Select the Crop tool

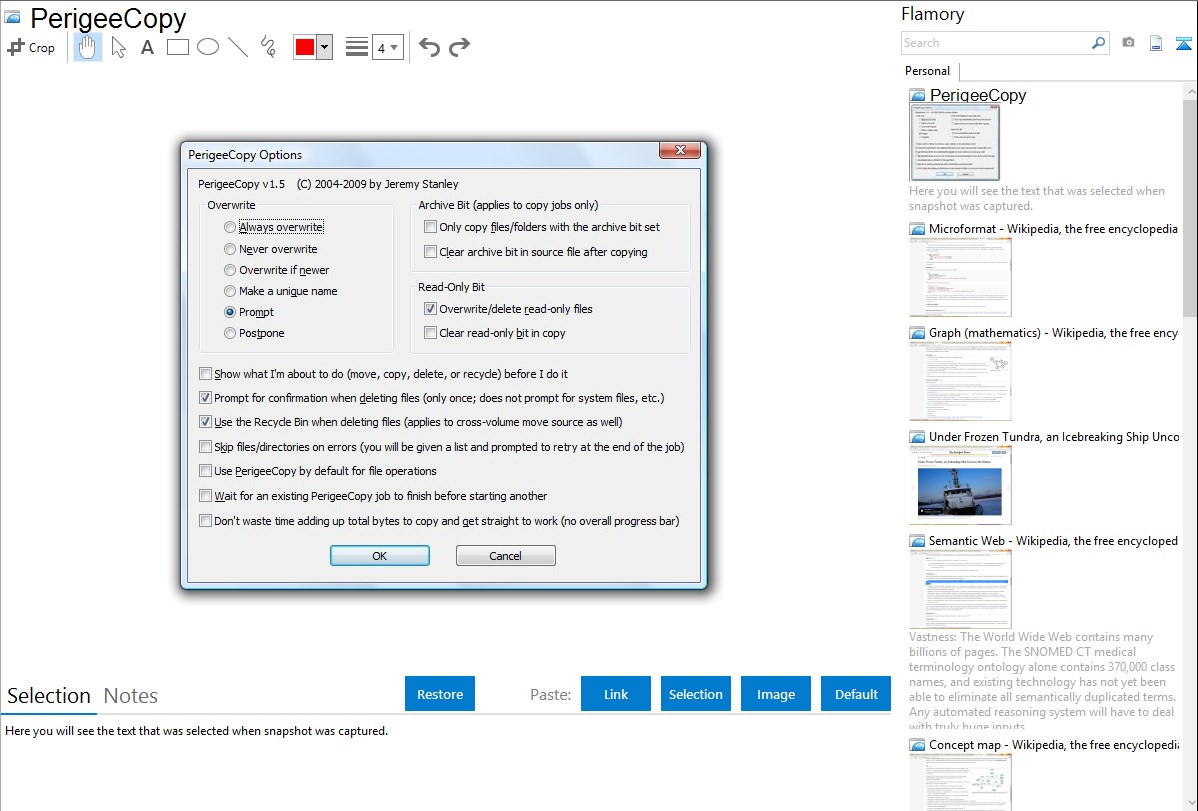click(x=31, y=47)
